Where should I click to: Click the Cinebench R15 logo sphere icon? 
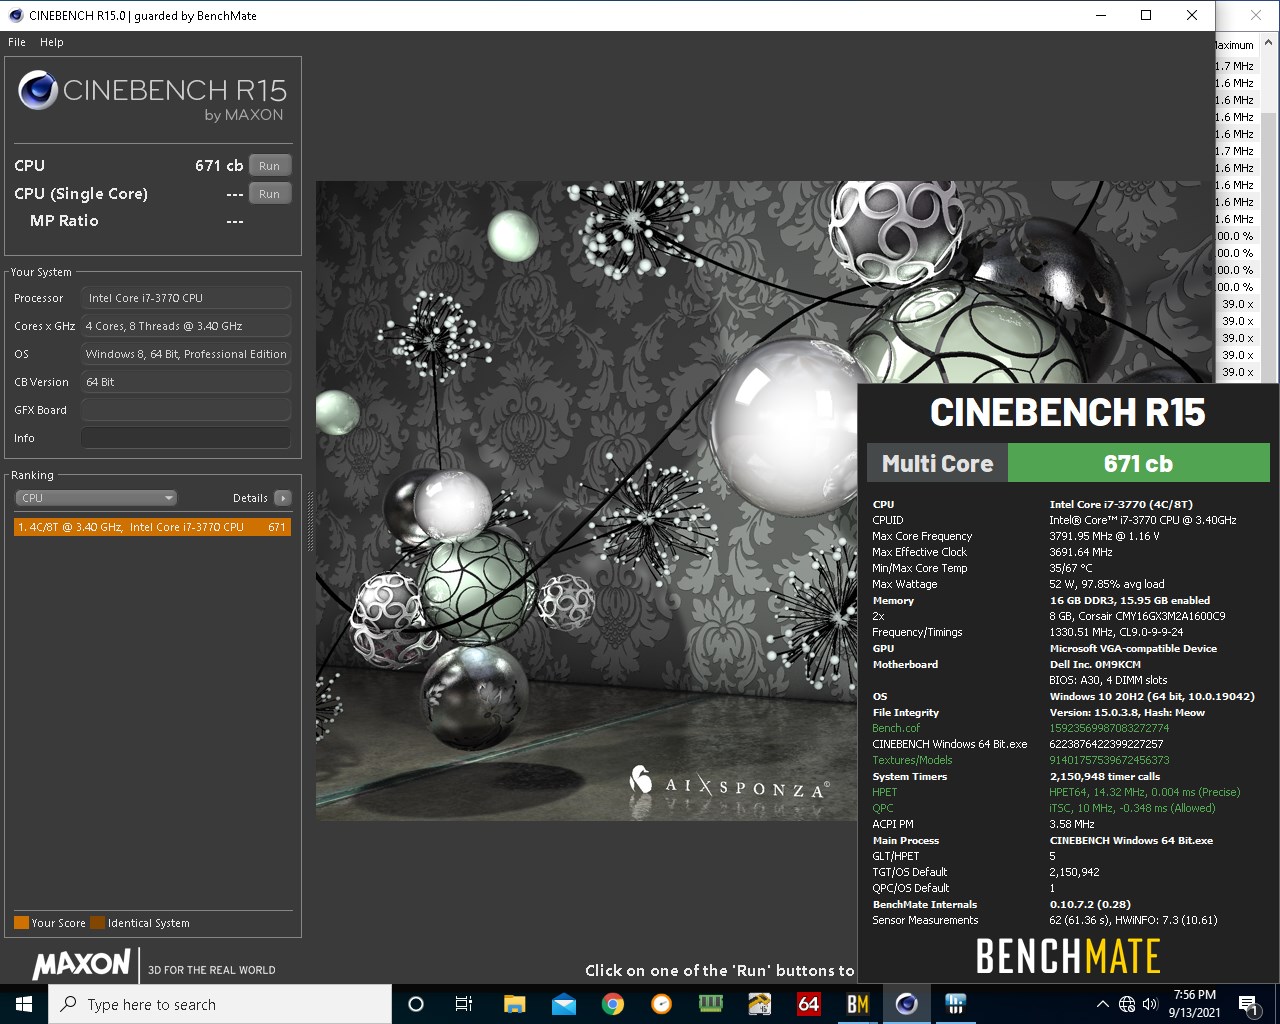tap(38, 91)
